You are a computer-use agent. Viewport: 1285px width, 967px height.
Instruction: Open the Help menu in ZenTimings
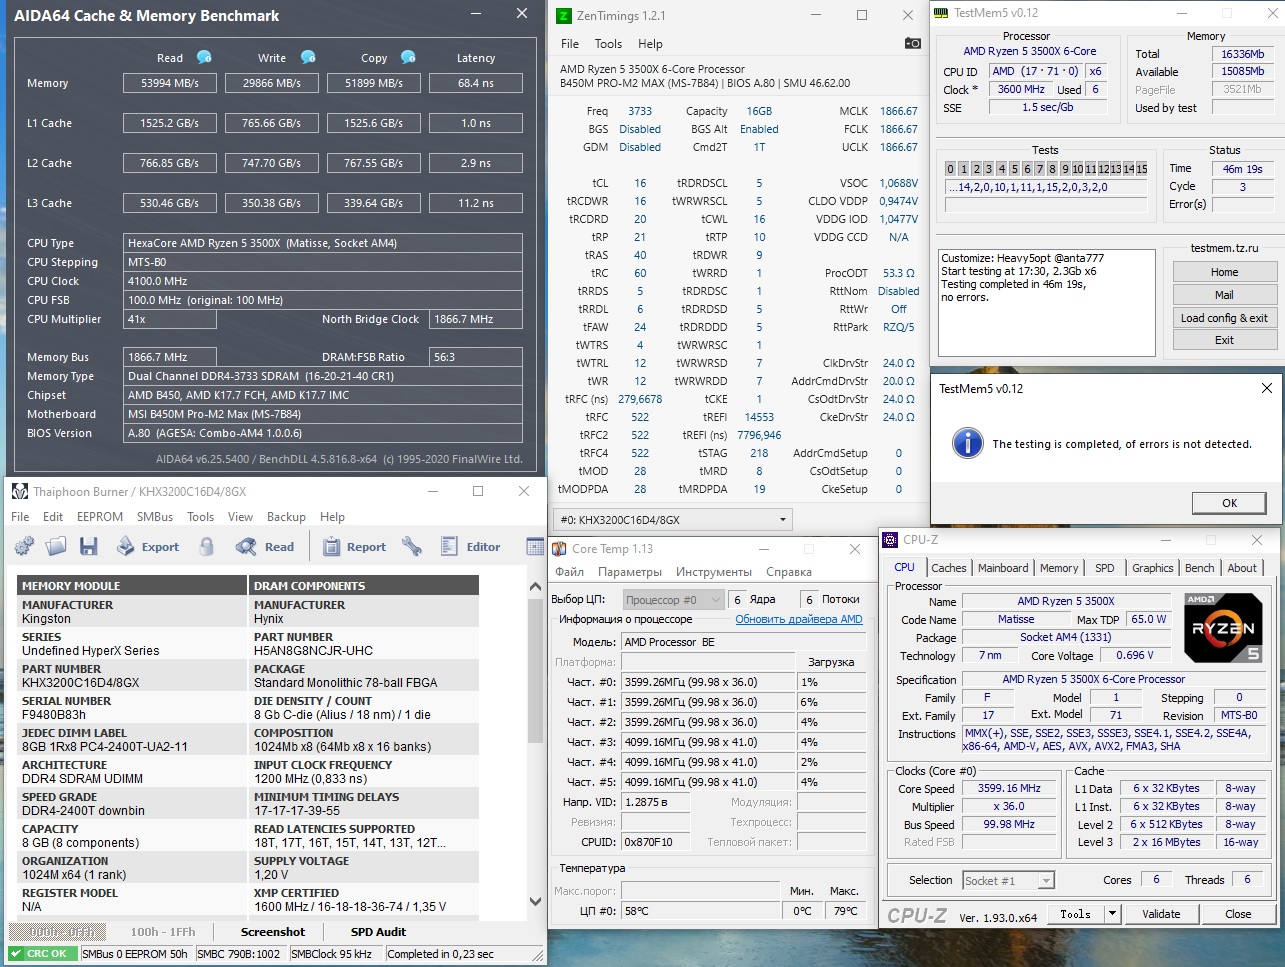coord(650,44)
